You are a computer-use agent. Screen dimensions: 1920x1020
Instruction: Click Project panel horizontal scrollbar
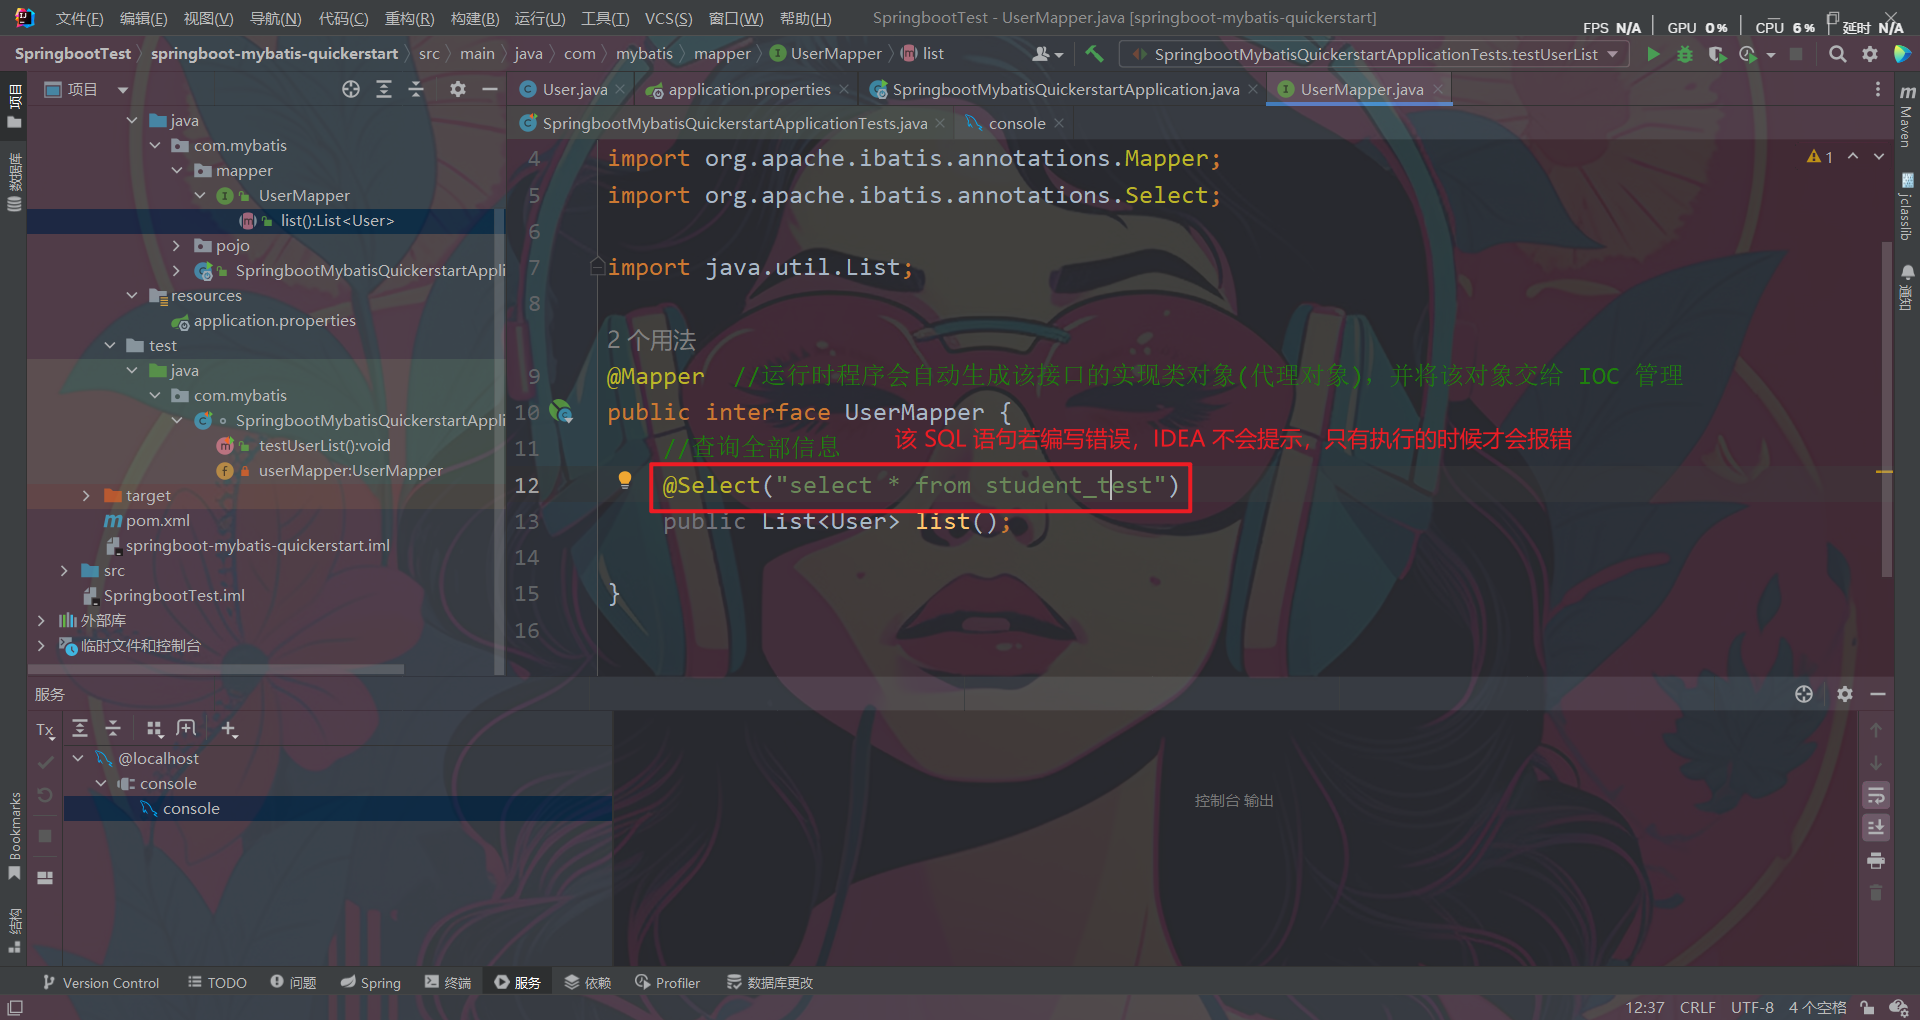(x=215, y=669)
